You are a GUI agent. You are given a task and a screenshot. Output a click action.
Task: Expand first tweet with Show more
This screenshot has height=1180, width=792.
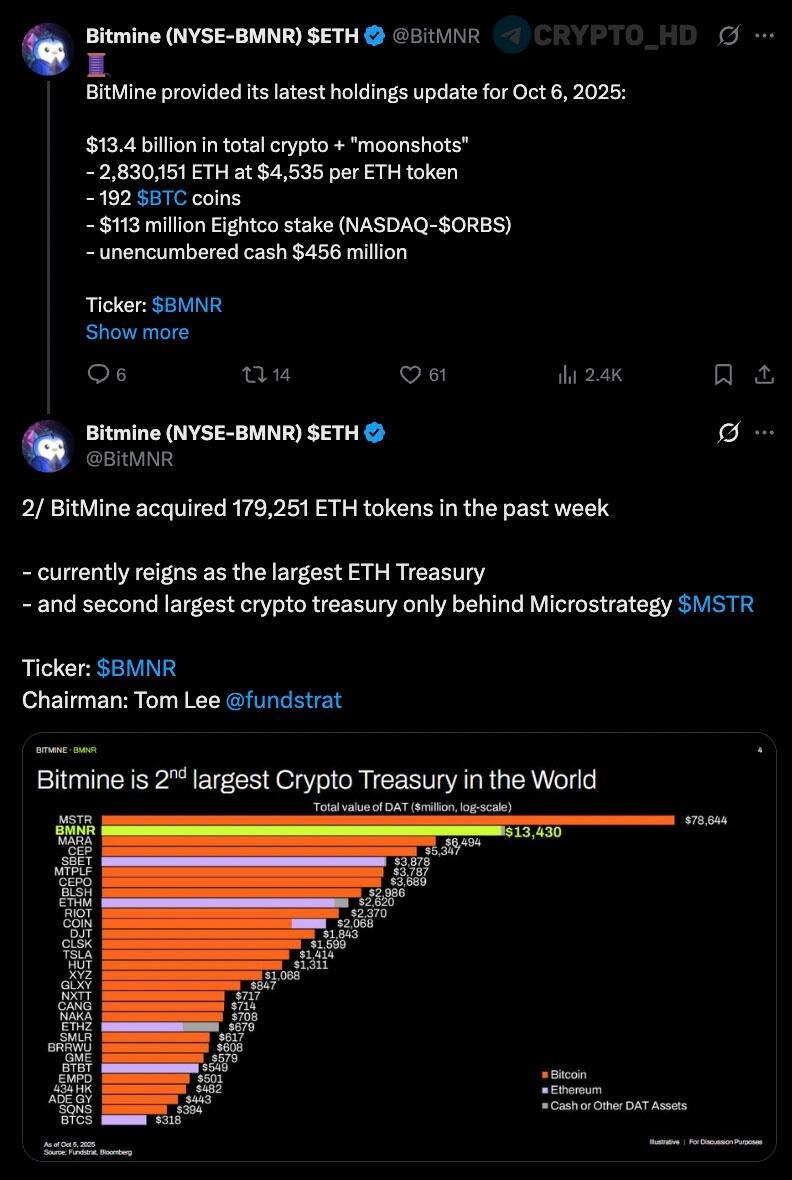pyautogui.click(x=137, y=332)
